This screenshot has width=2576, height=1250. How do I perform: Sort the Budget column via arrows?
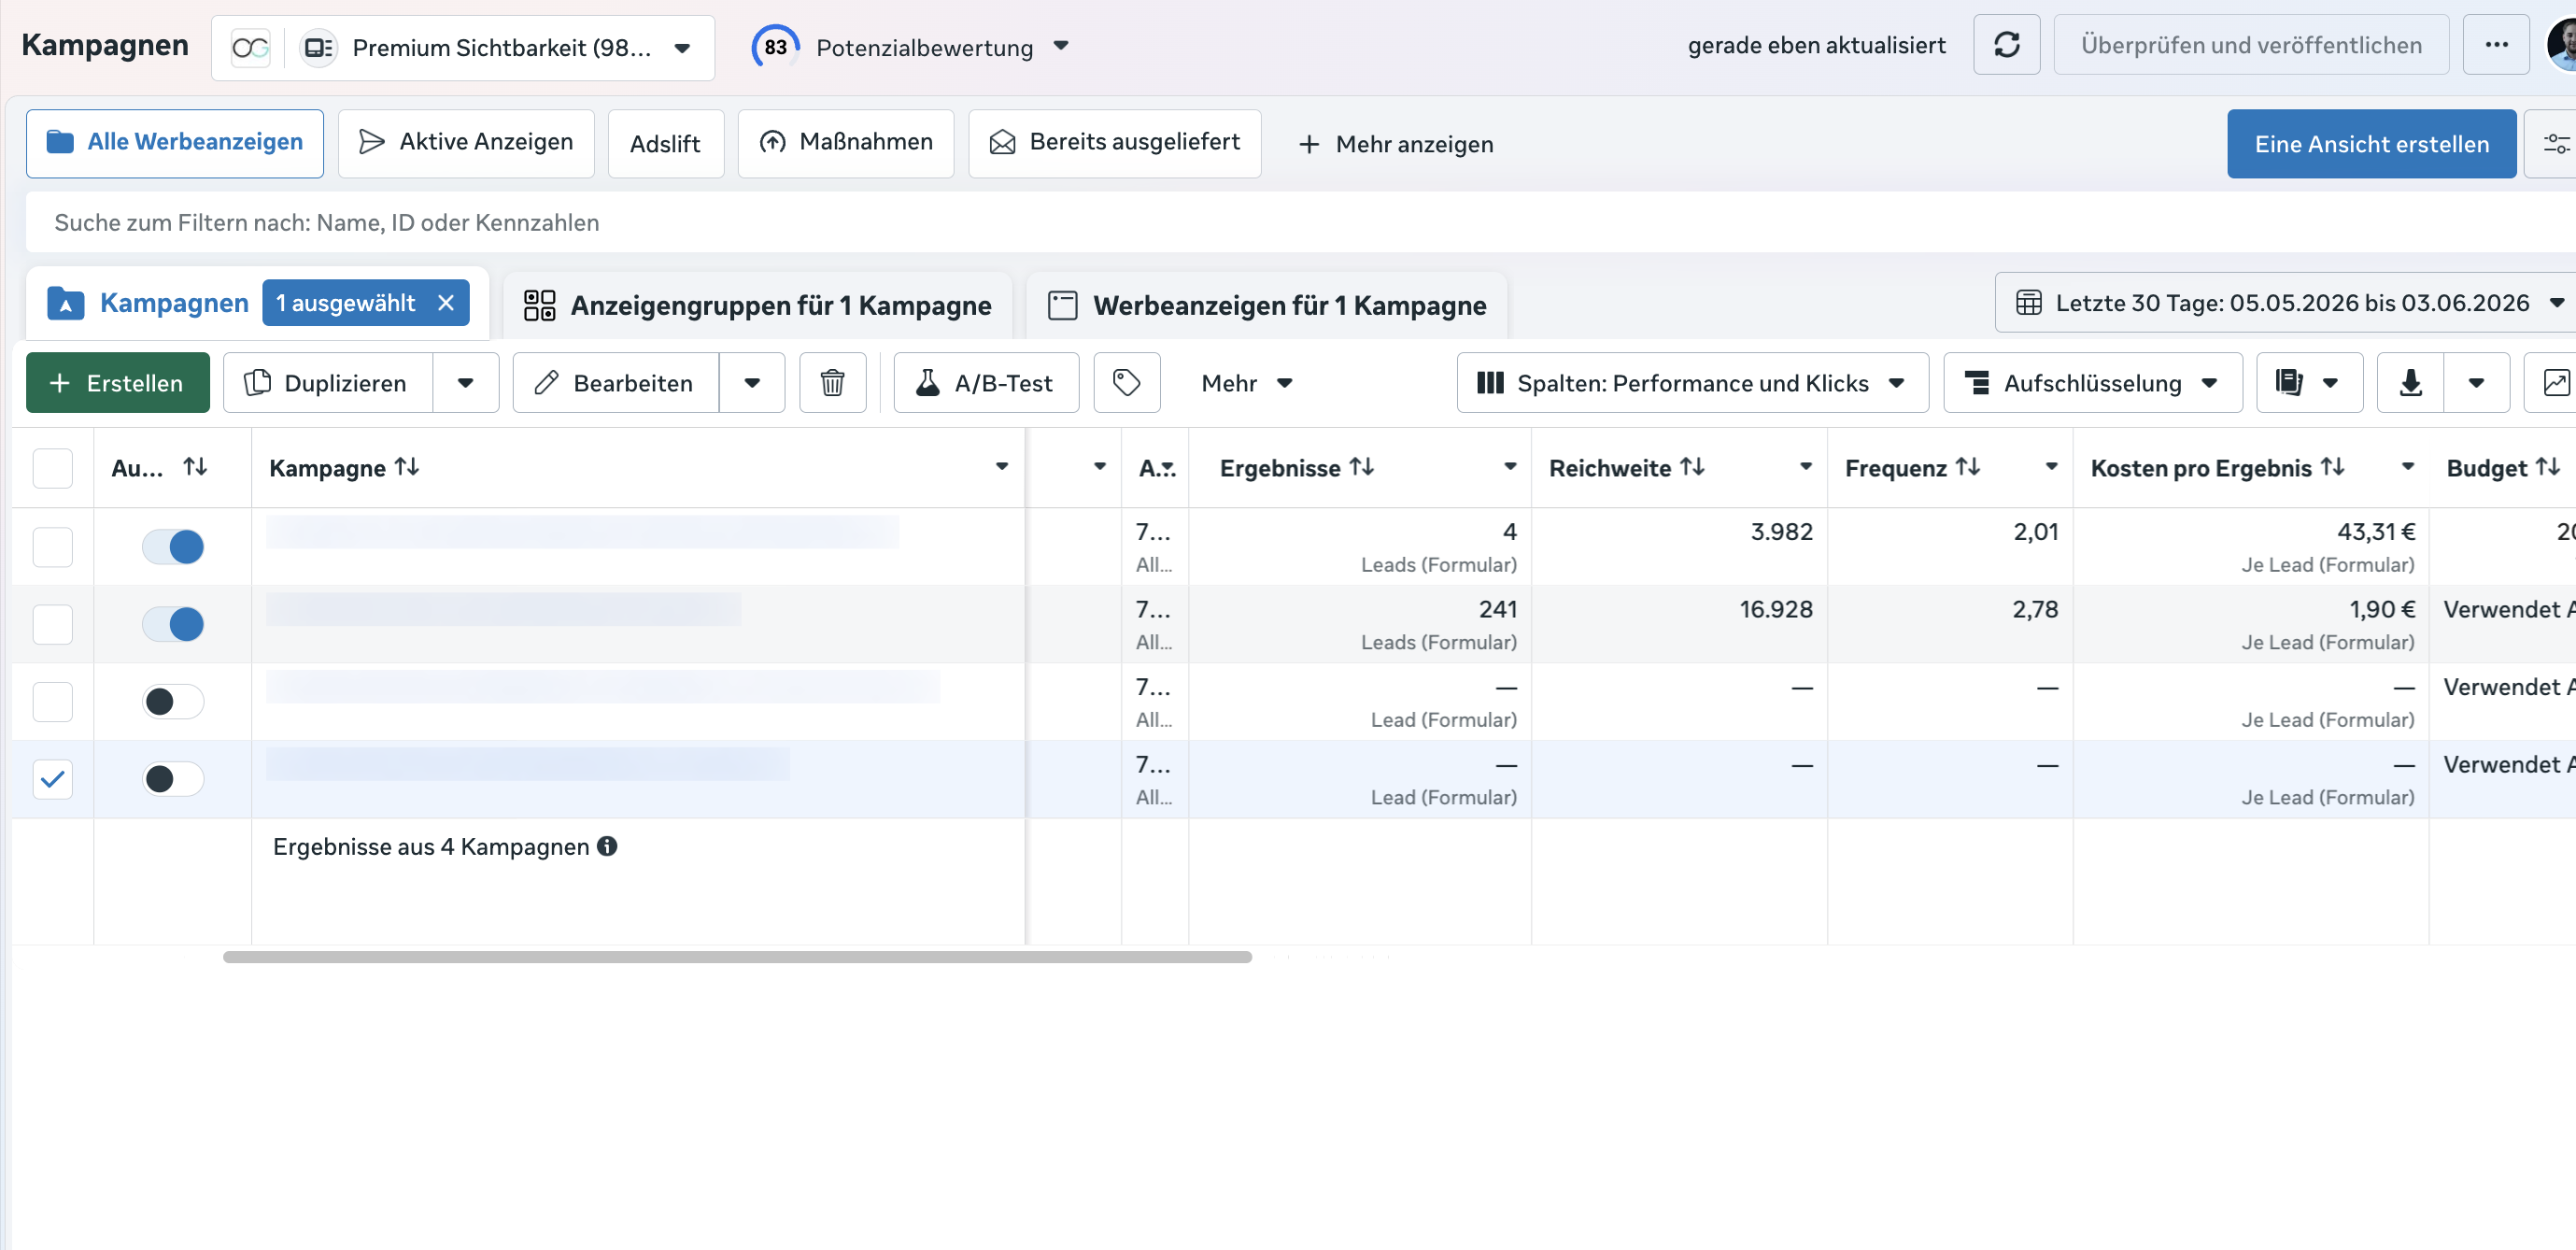[x=2547, y=467]
